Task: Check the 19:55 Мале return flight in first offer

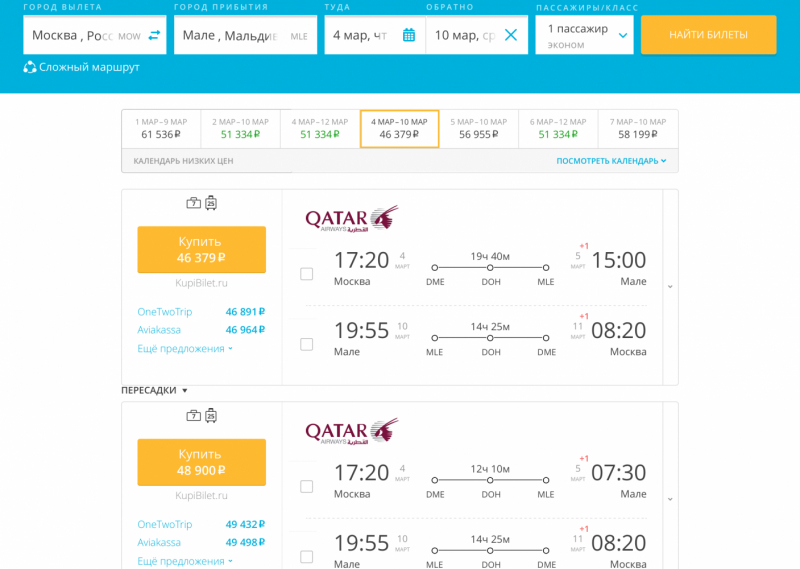Action: pos(307,344)
